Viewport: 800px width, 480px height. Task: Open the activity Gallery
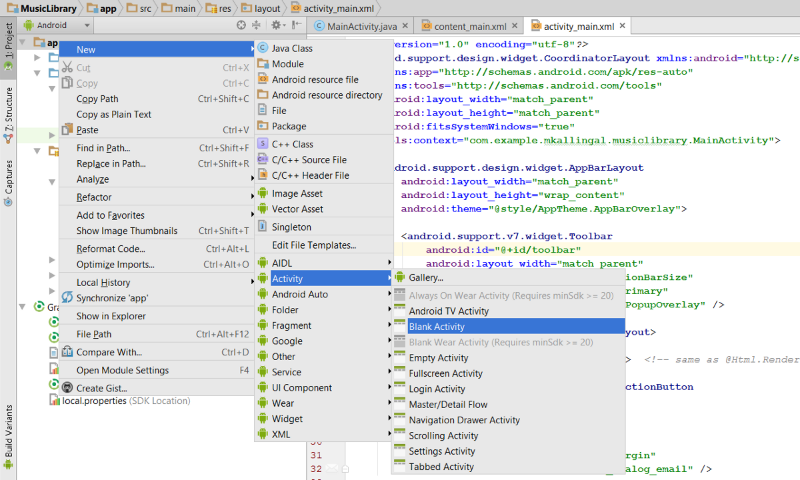(x=509, y=278)
